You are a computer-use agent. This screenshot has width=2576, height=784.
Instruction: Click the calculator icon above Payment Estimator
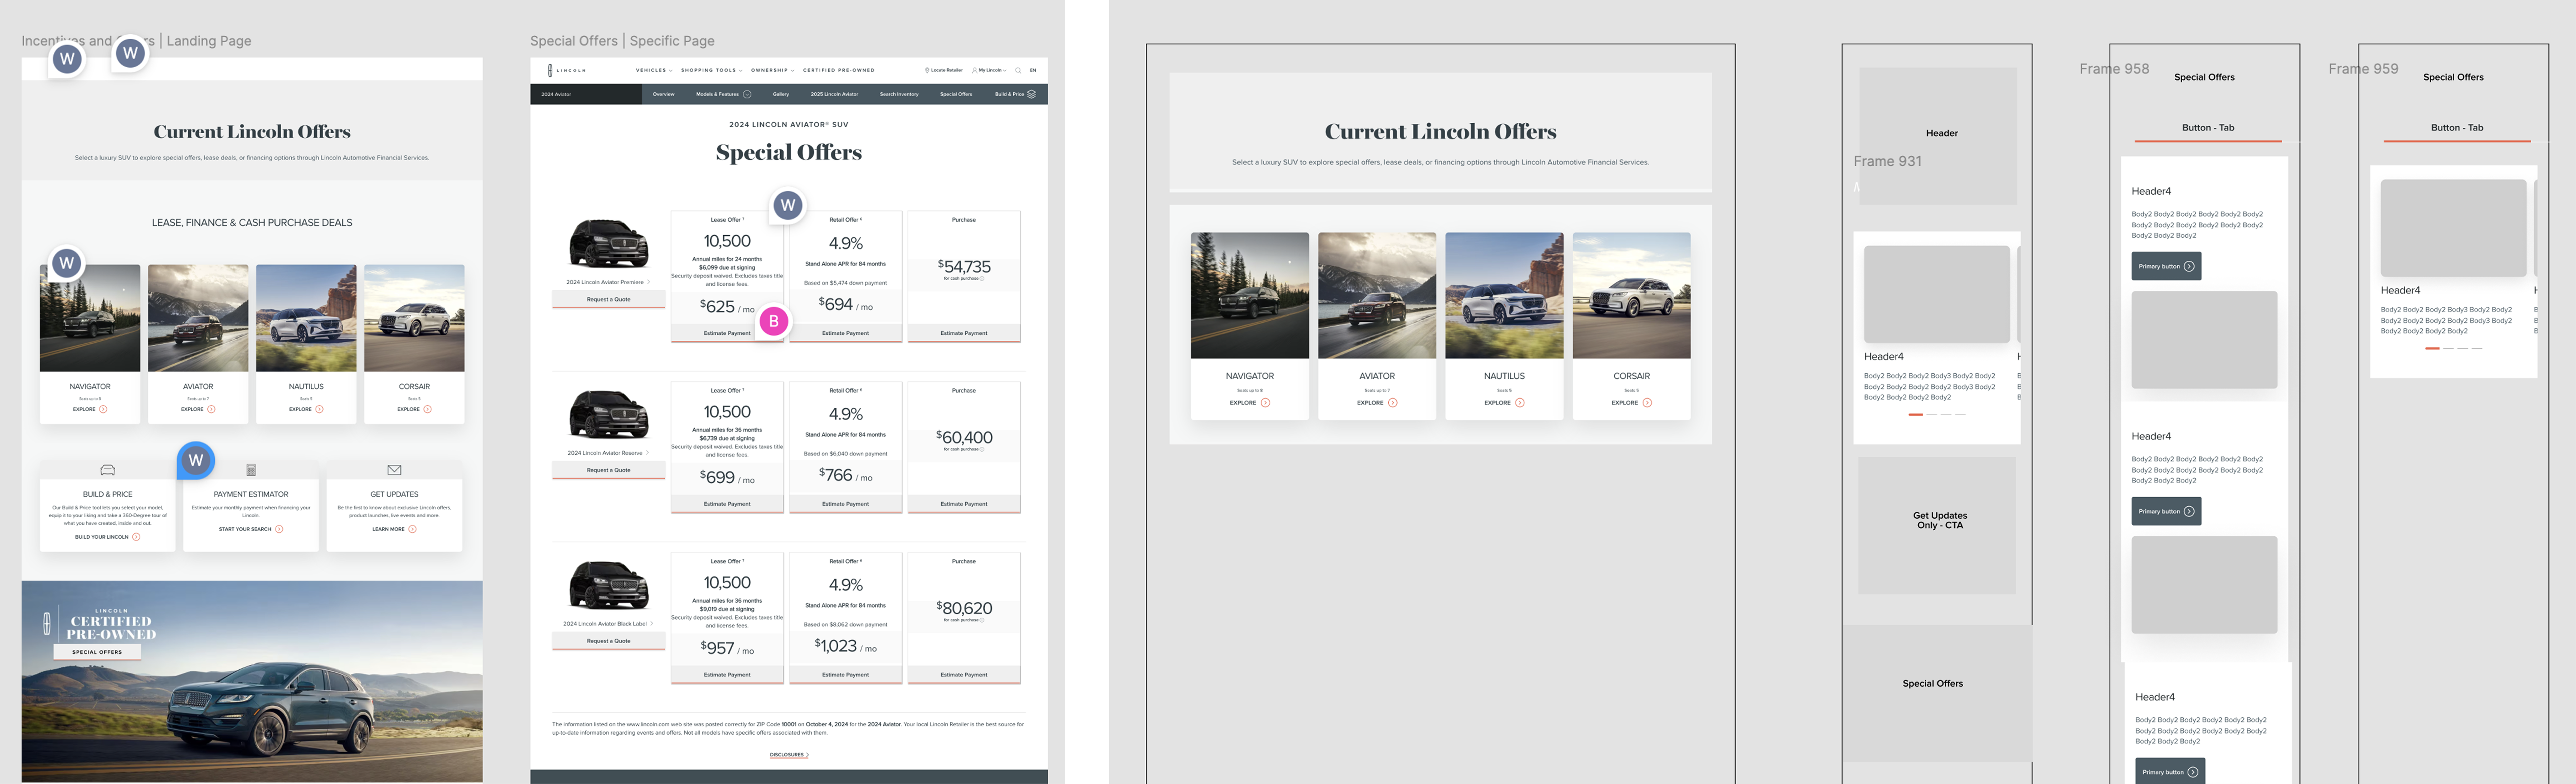pyautogui.click(x=251, y=470)
